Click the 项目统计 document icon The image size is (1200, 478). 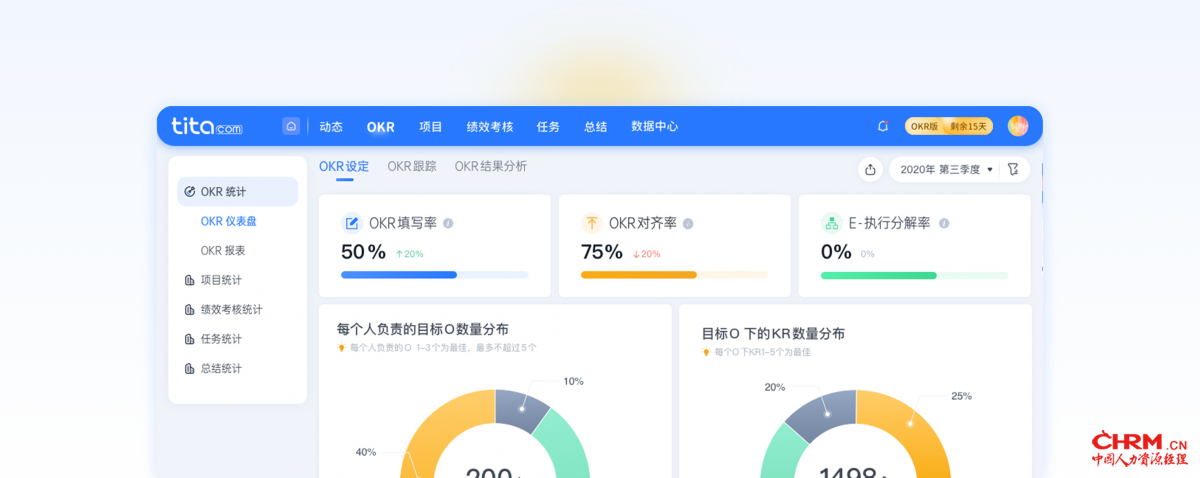190,280
